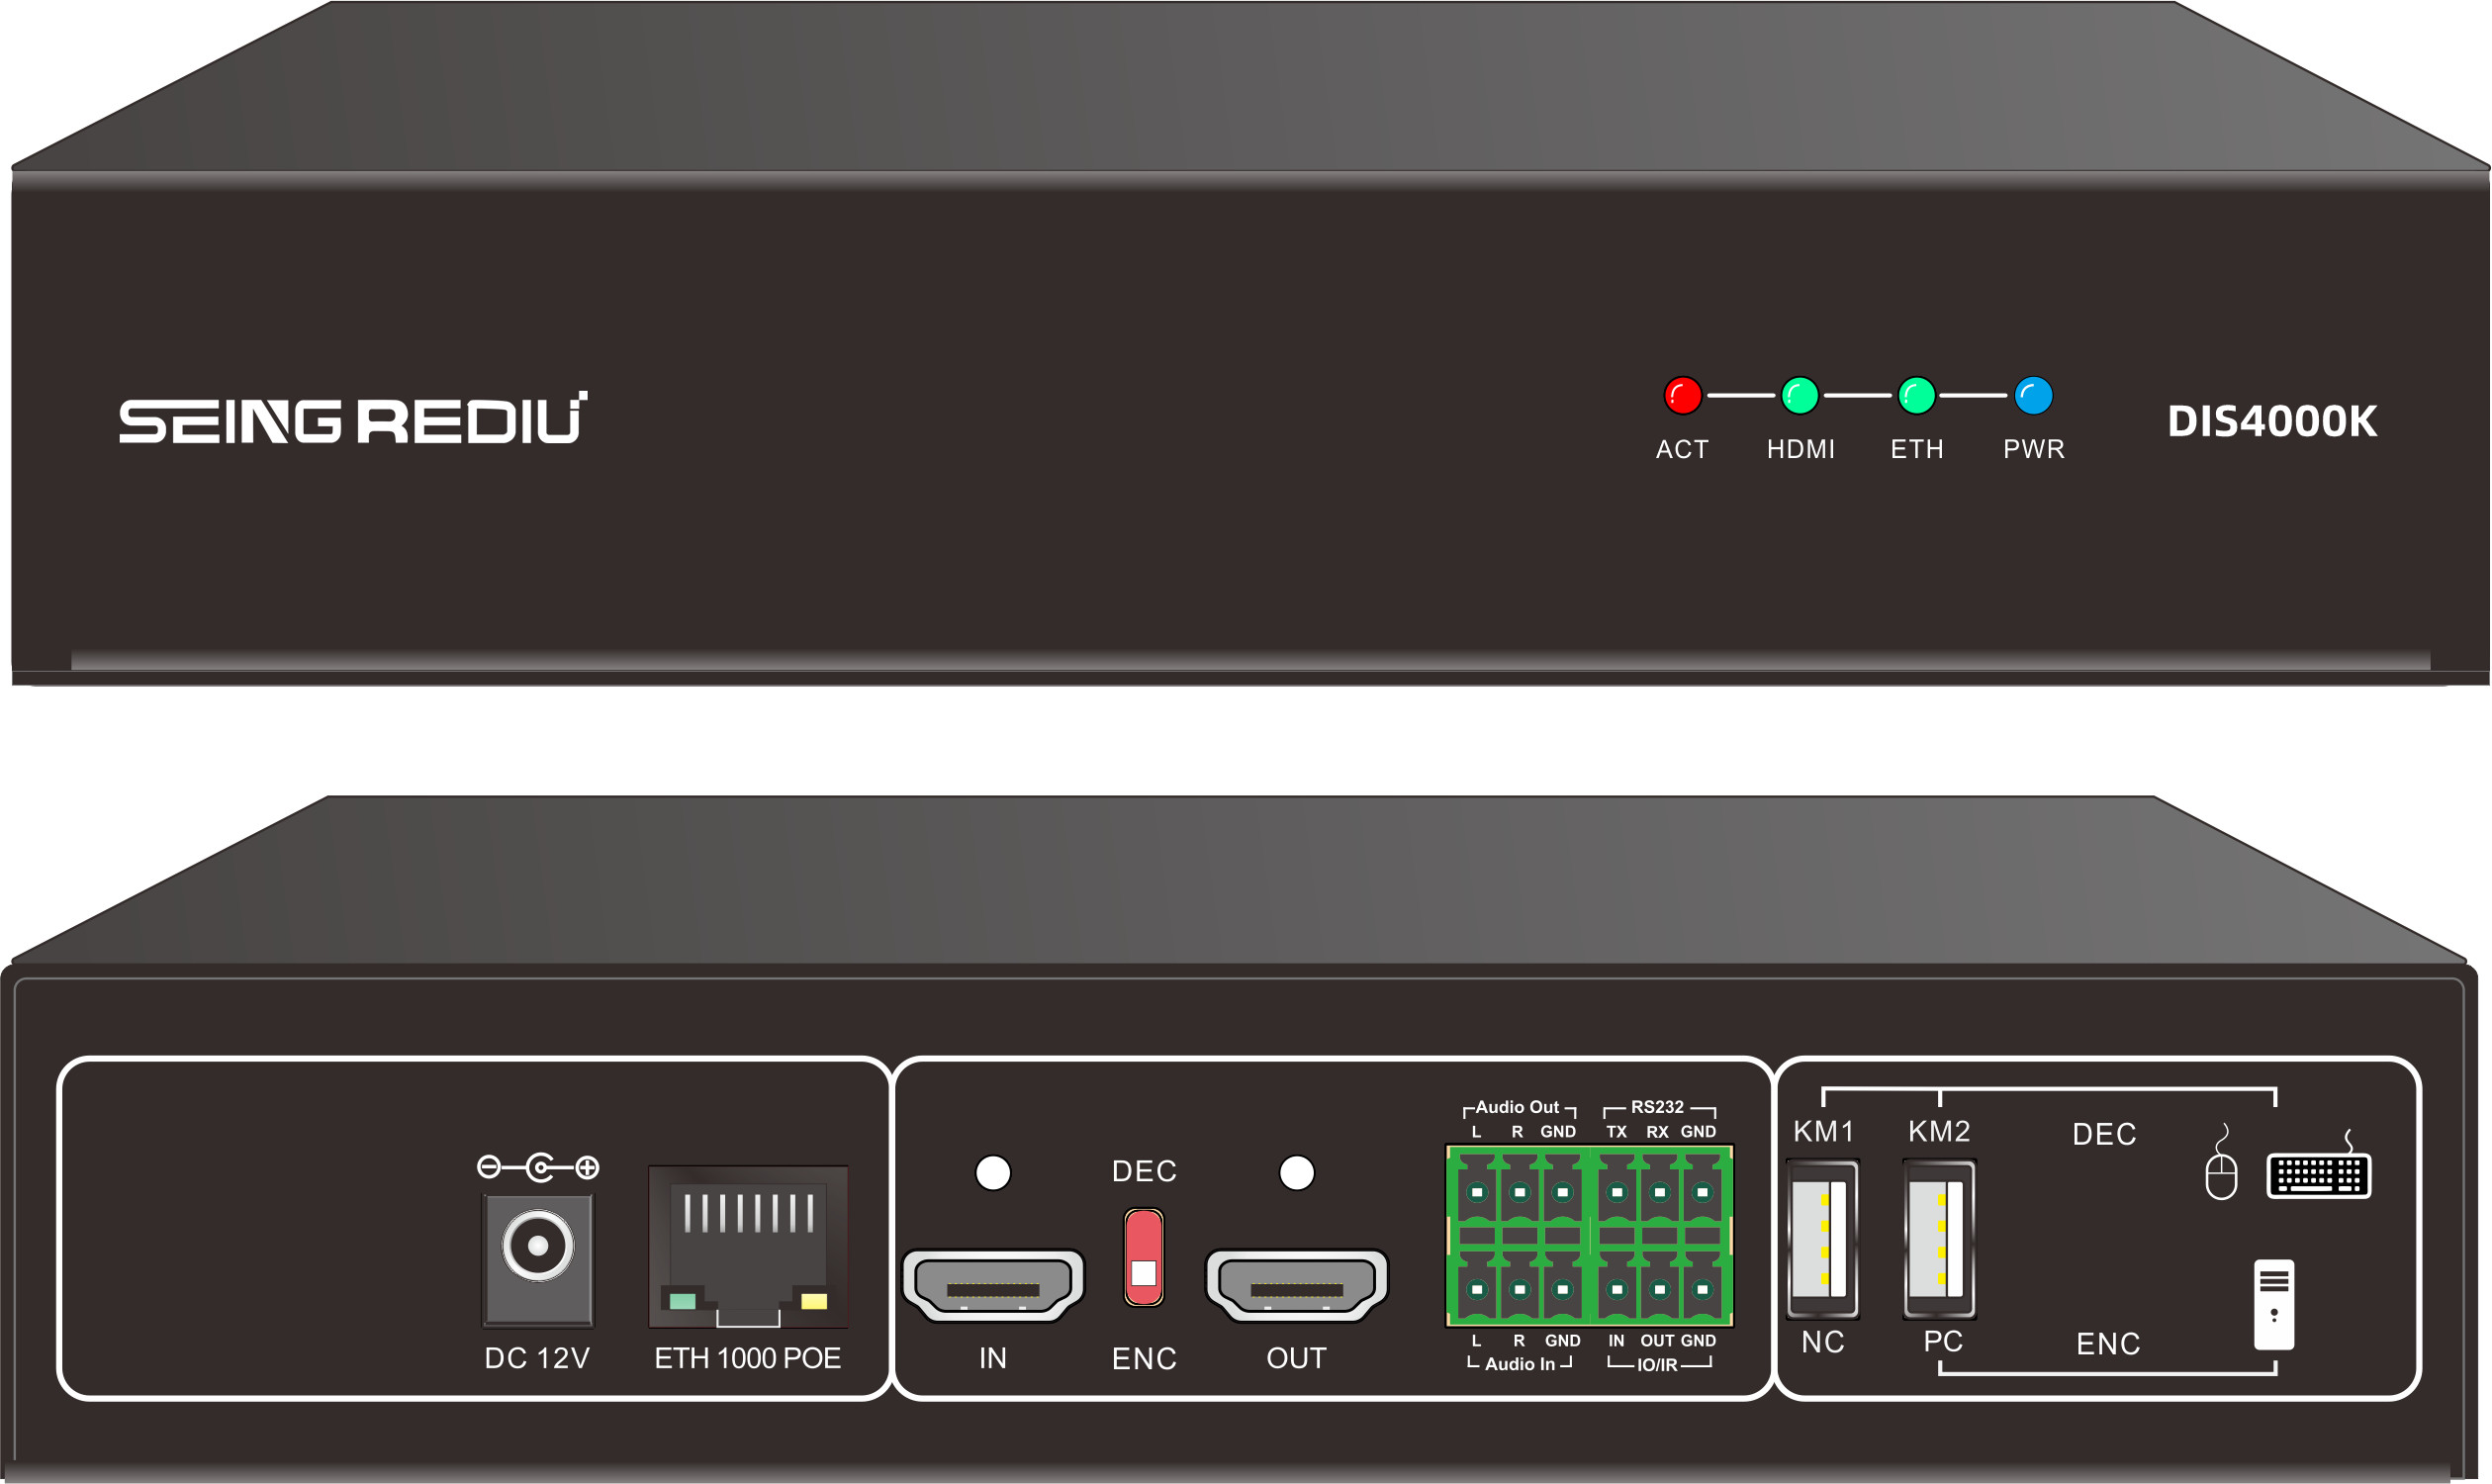This screenshot has width=2492, height=1484.
Task: Click the ENC label beside the PC tower icon
Action: pyautogui.click(x=2108, y=1343)
